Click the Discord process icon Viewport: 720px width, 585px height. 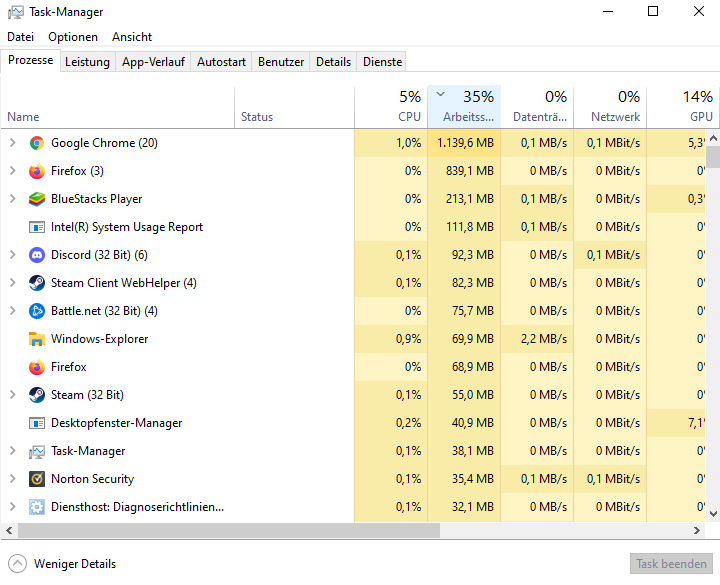37,255
